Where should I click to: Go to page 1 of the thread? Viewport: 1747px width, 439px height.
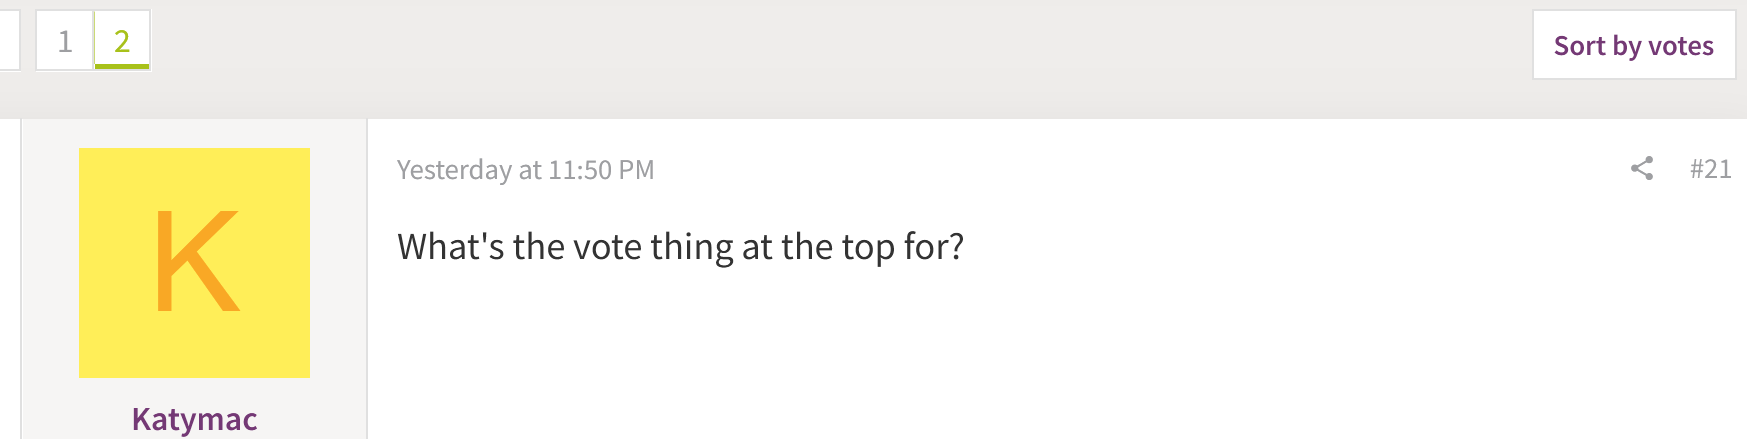pyautogui.click(x=65, y=41)
